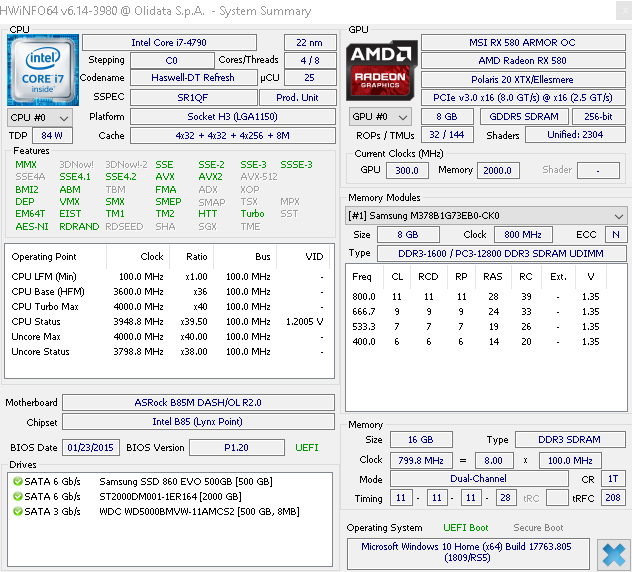This screenshot has width=632, height=572.
Task: Click the green UEFI label beside BIOS version
Action: pyautogui.click(x=307, y=447)
